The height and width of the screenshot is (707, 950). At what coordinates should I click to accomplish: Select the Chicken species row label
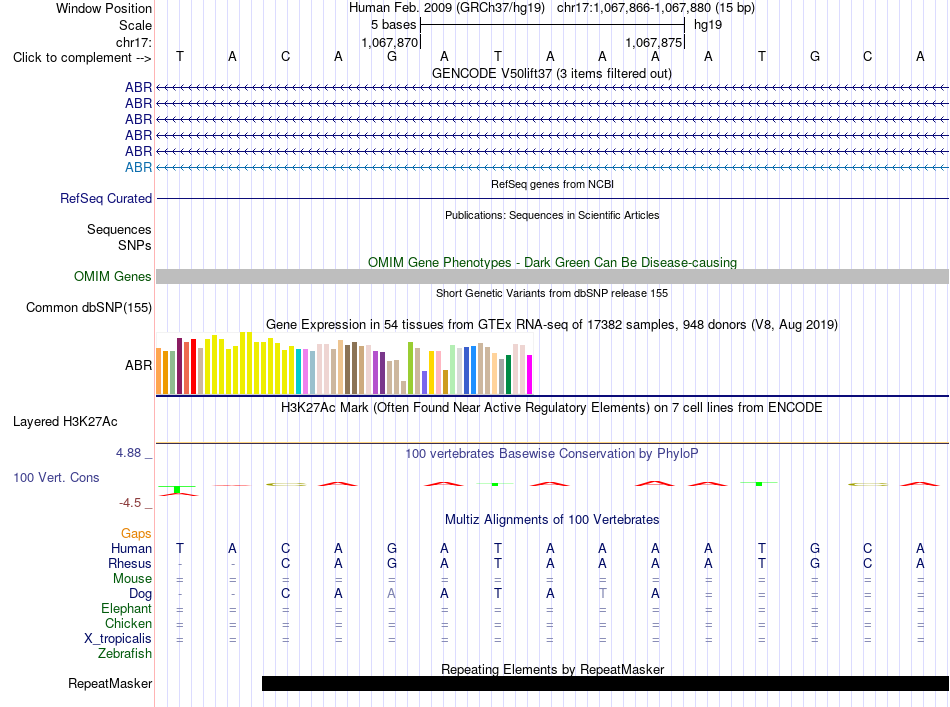128,623
